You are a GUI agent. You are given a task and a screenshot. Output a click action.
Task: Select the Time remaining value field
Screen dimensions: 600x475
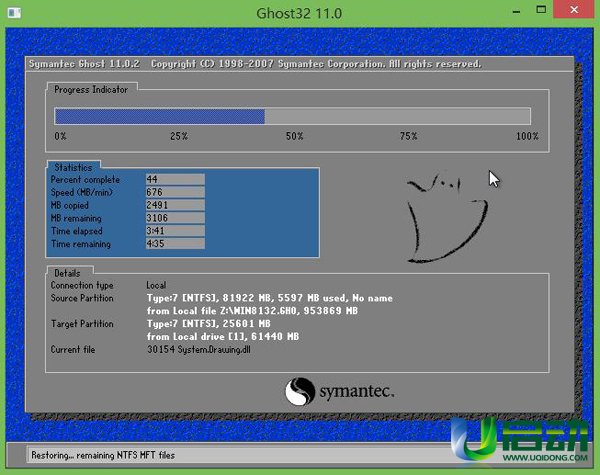point(174,244)
